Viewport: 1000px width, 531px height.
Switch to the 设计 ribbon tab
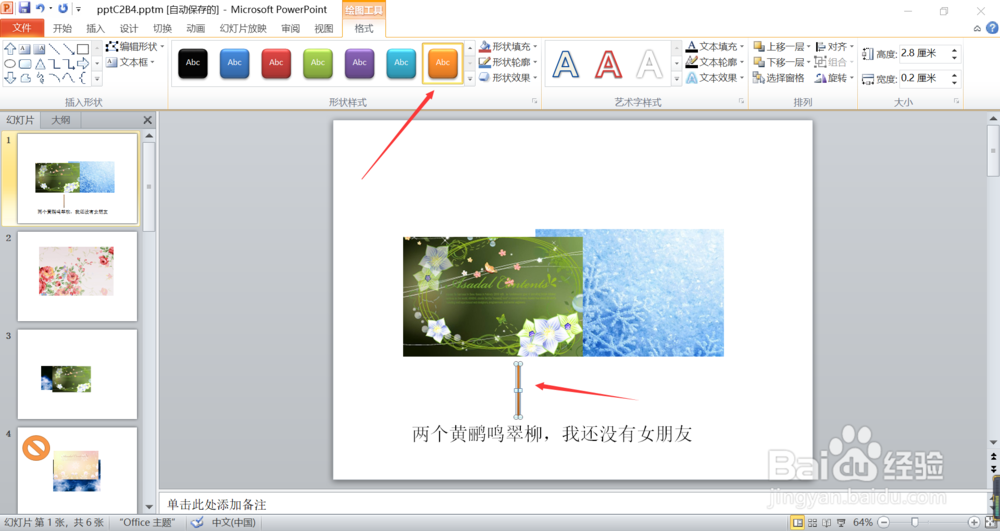coord(129,28)
